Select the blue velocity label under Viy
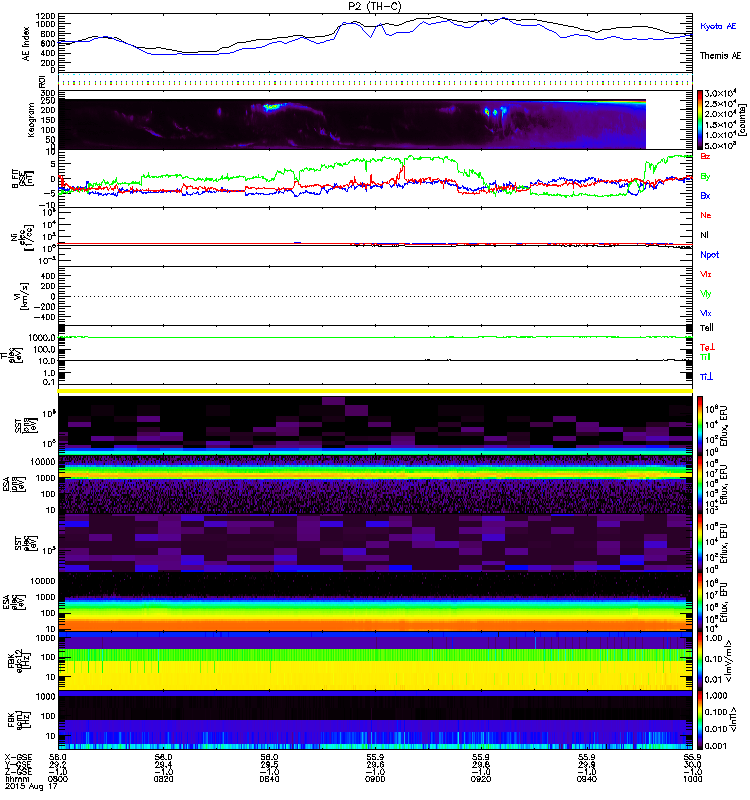This screenshot has width=750, height=800. pyautogui.click(x=706, y=313)
